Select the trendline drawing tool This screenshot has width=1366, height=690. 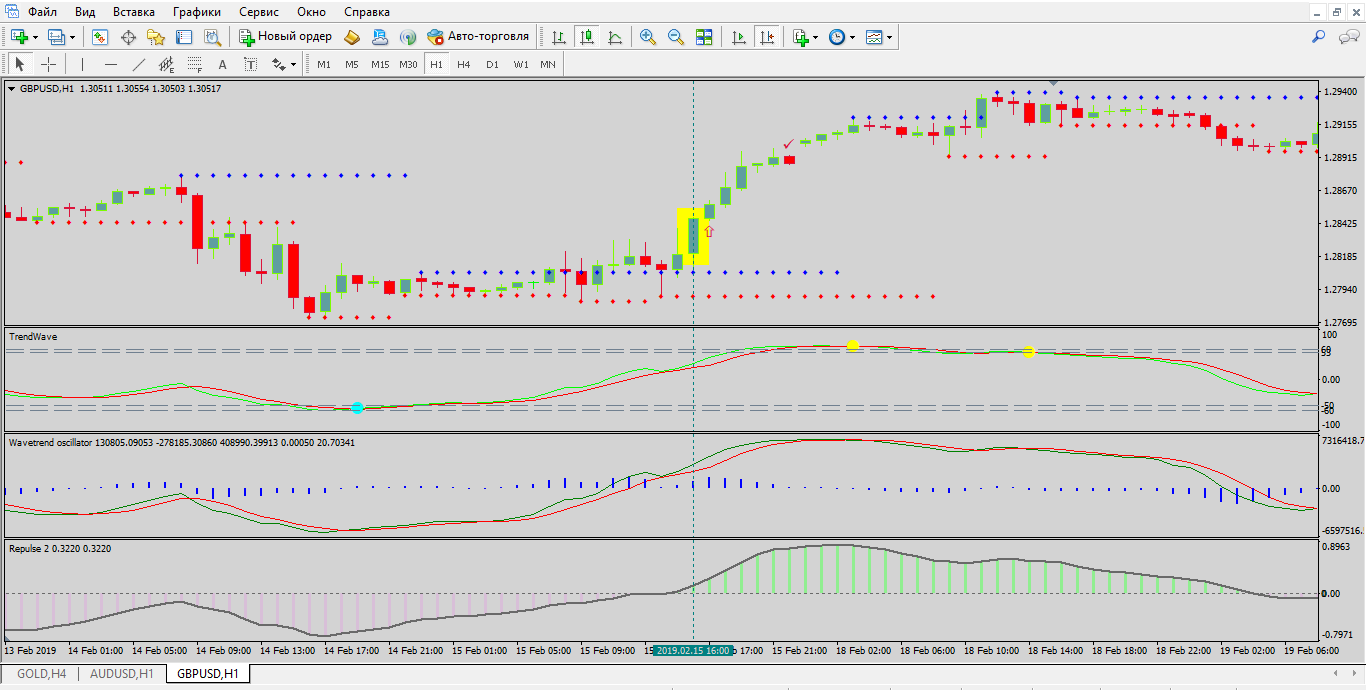pyautogui.click(x=139, y=64)
